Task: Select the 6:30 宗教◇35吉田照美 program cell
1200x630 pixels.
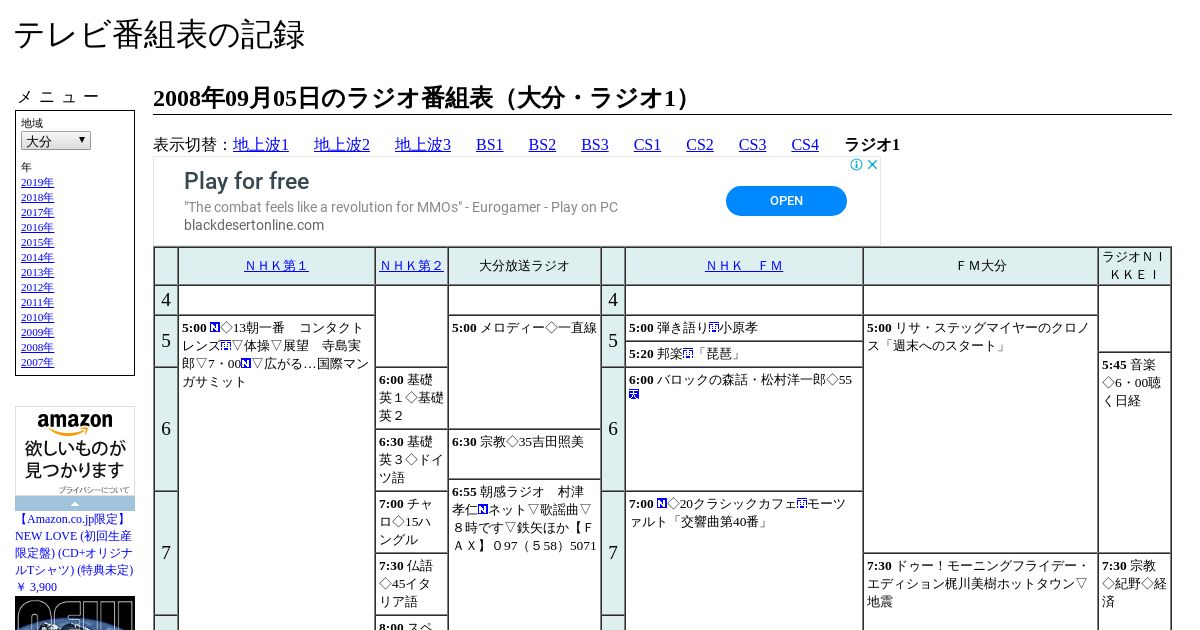Action: pyautogui.click(x=524, y=454)
